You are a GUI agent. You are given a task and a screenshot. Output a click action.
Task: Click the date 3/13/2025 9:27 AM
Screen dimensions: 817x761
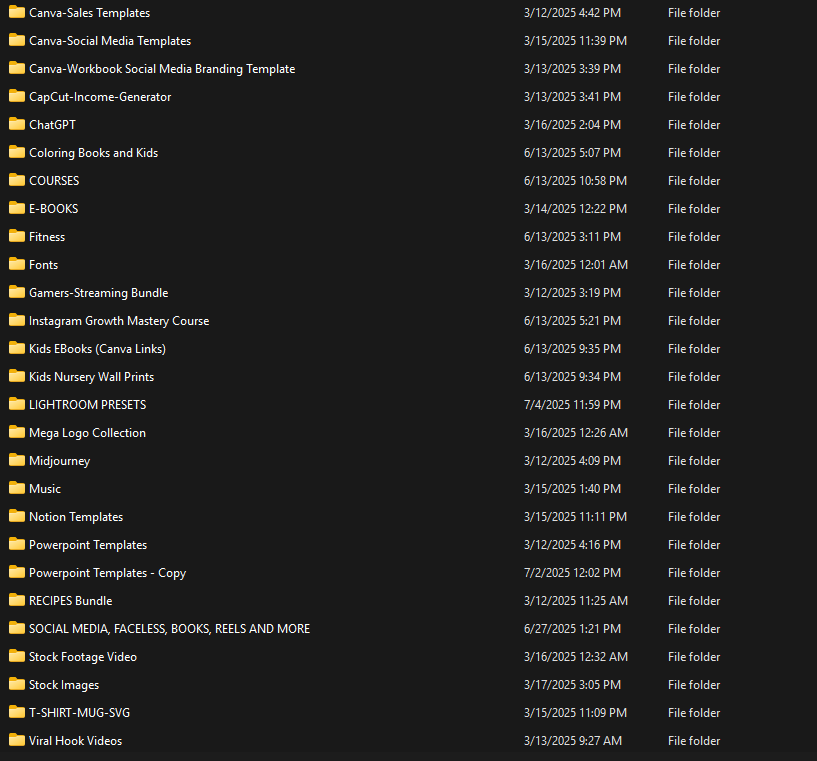pyautogui.click(x=573, y=741)
